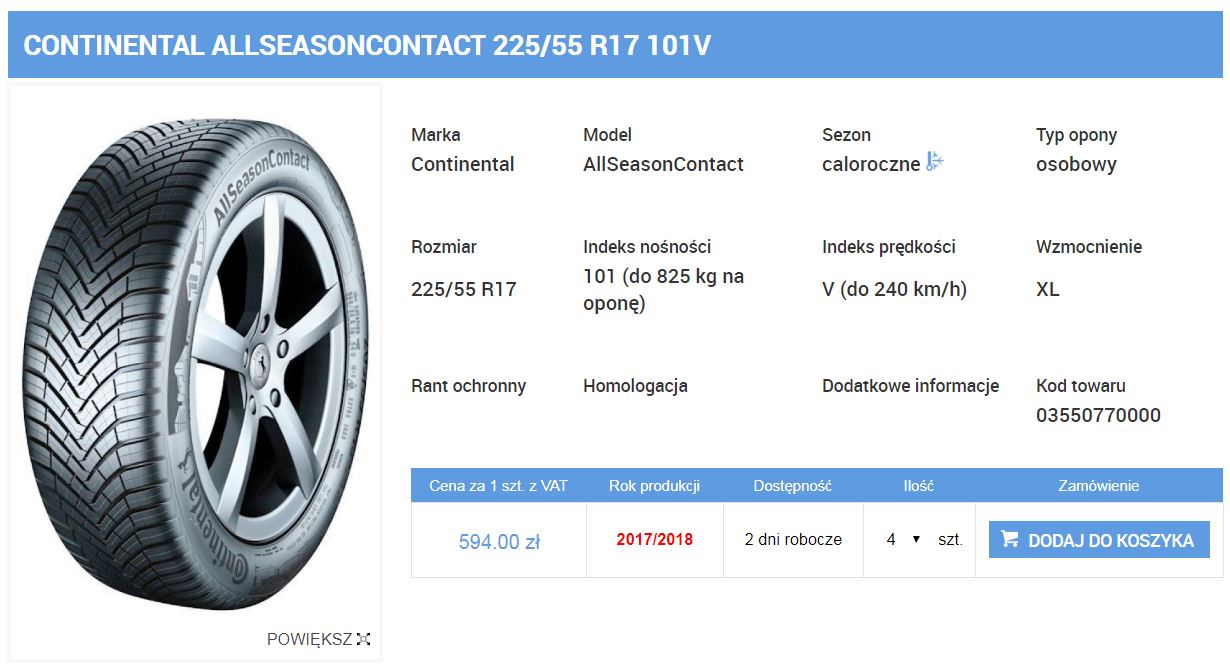Click the POWIĘKSZ link text
1230x671 pixels.
click(x=309, y=639)
